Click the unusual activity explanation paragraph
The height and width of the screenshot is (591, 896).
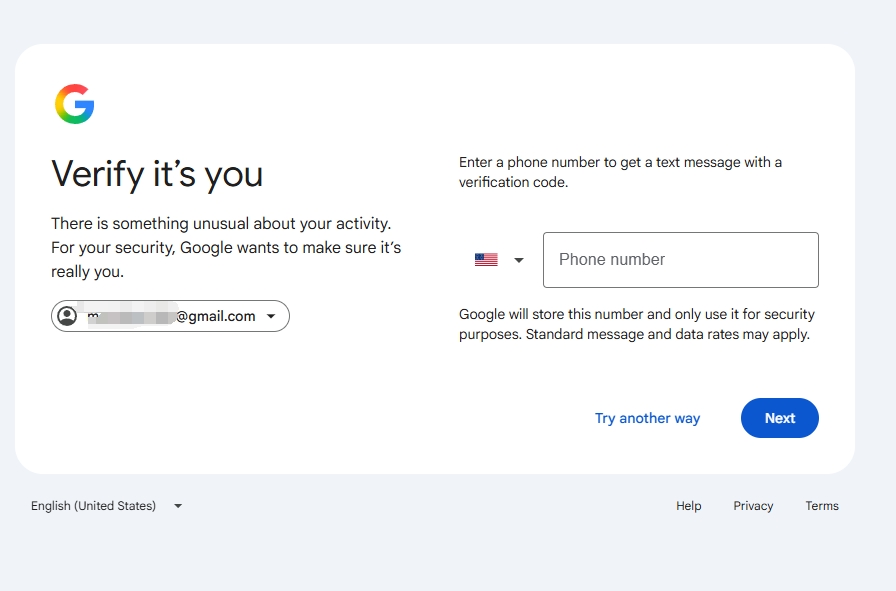(x=226, y=247)
